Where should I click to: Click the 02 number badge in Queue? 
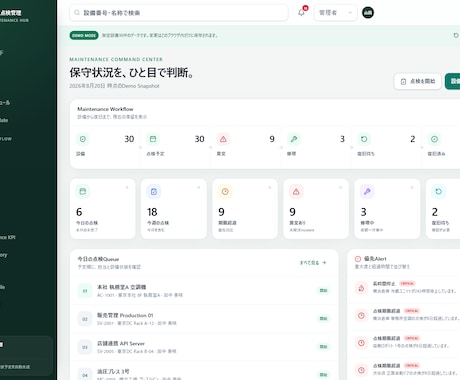coord(85,319)
